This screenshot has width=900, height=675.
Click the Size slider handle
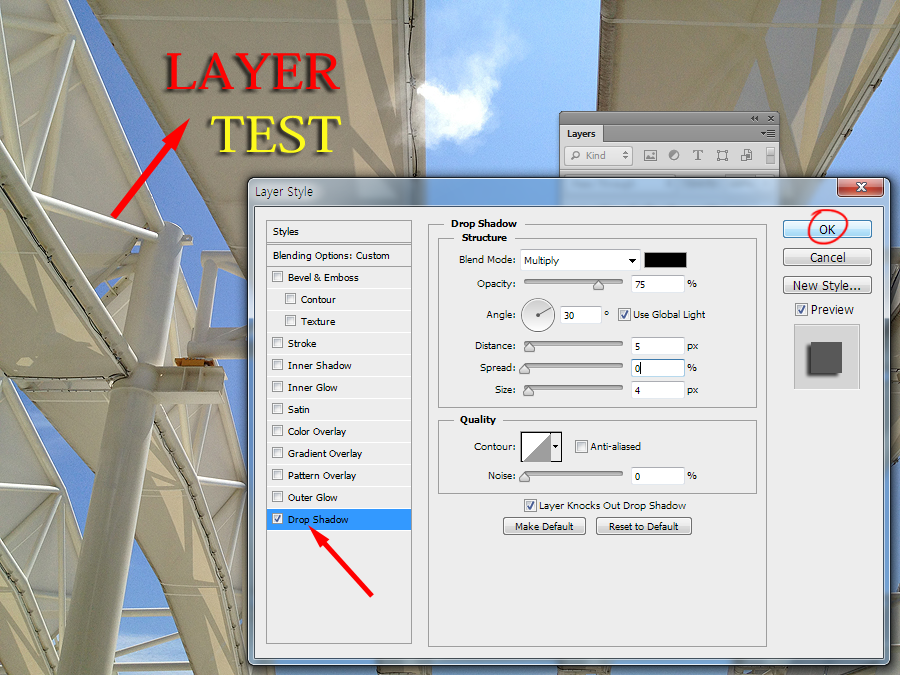(x=529, y=391)
